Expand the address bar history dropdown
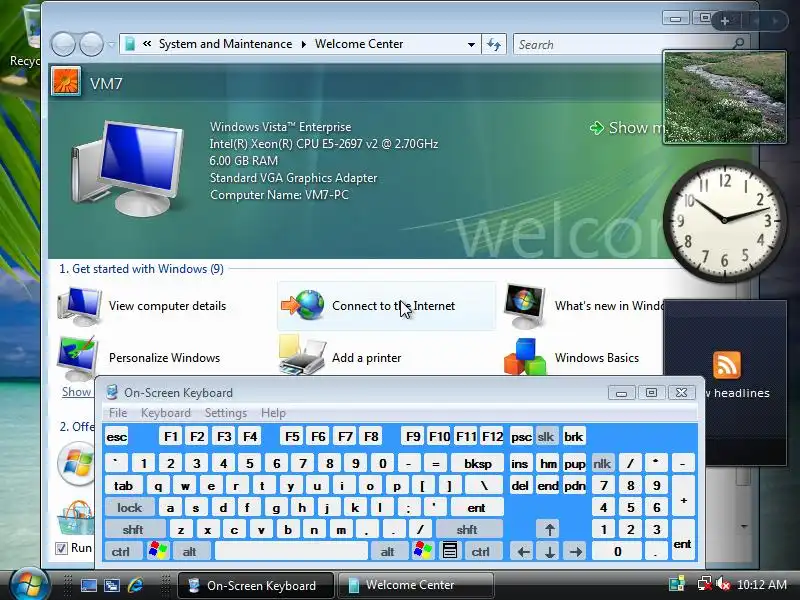800x600 pixels. (471, 44)
